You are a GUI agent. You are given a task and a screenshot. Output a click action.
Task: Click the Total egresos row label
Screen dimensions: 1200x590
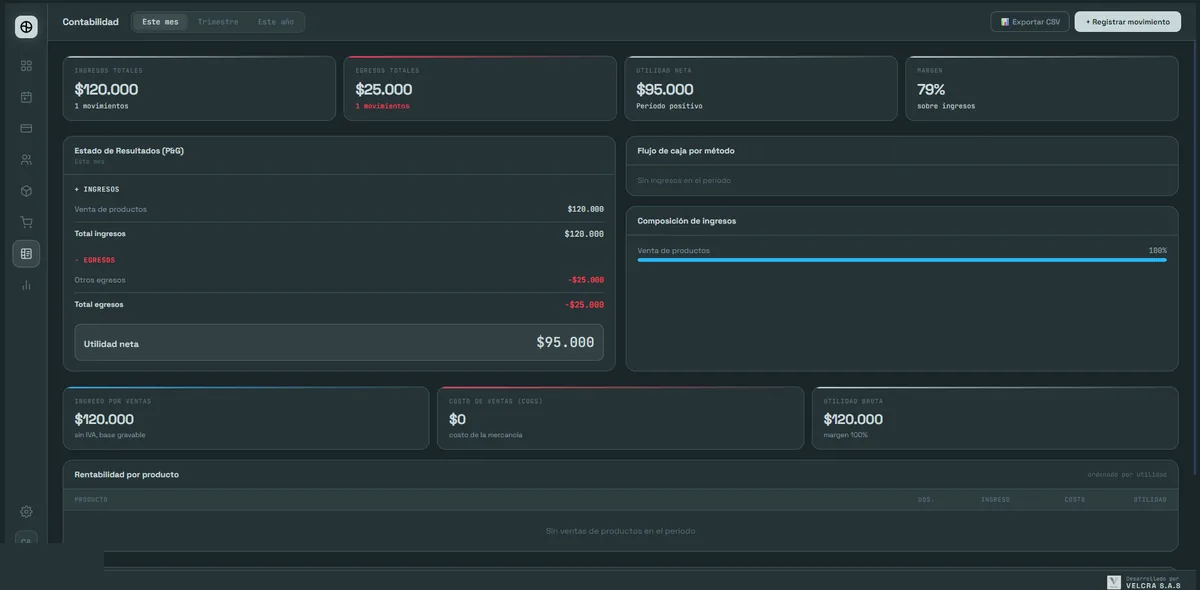tap(99, 304)
